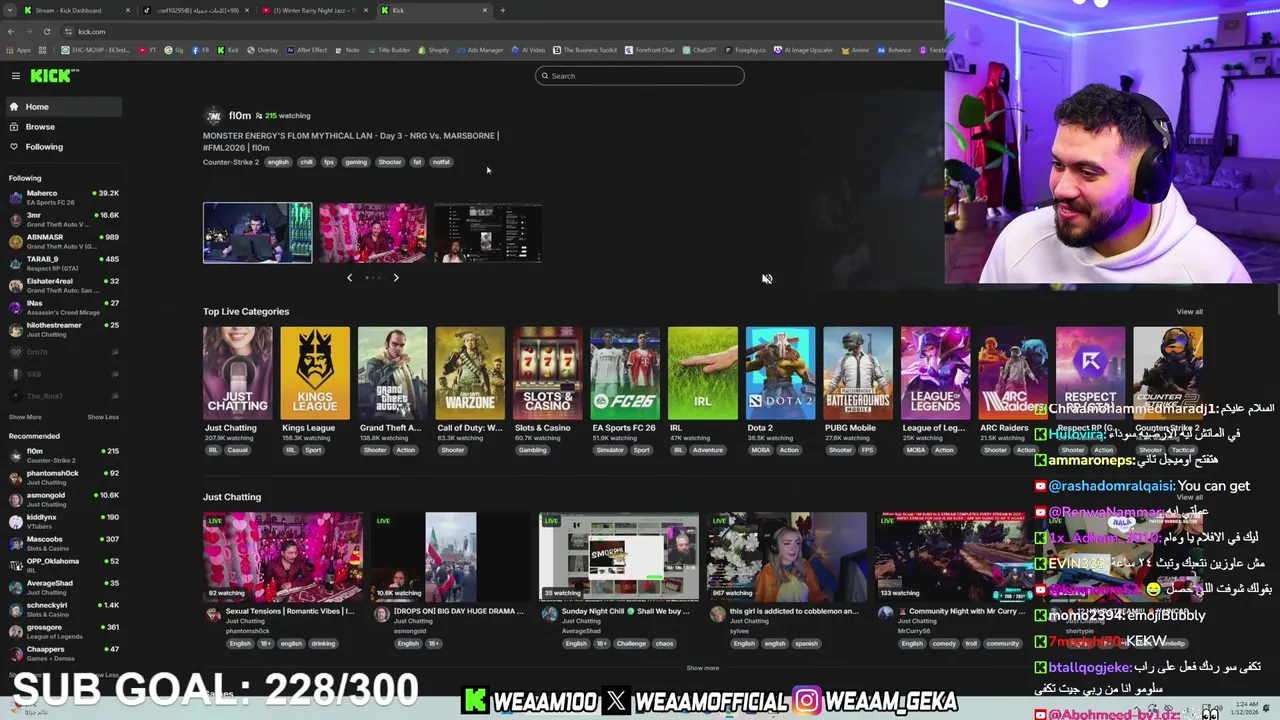This screenshot has width=1280, height=720.
Task: Click the Kick logo
Action: (x=53, y=76)
